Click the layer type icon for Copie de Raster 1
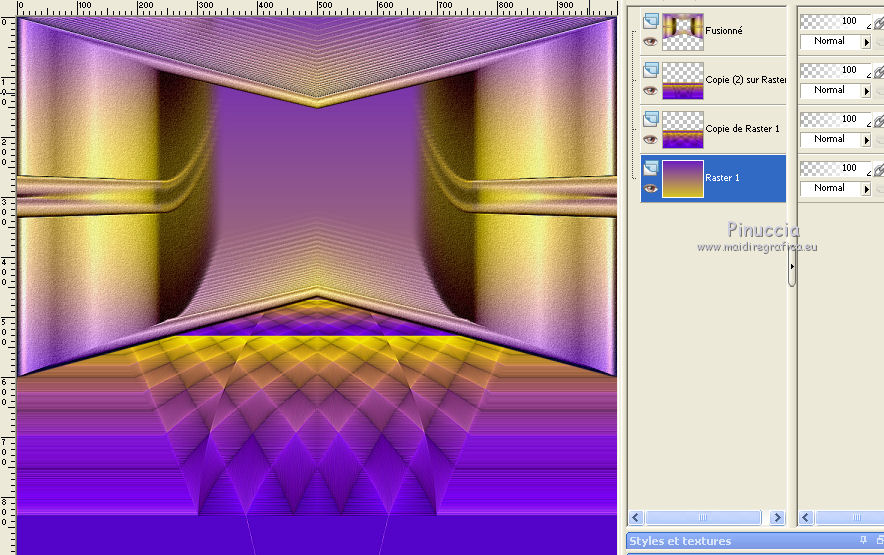 651,119
